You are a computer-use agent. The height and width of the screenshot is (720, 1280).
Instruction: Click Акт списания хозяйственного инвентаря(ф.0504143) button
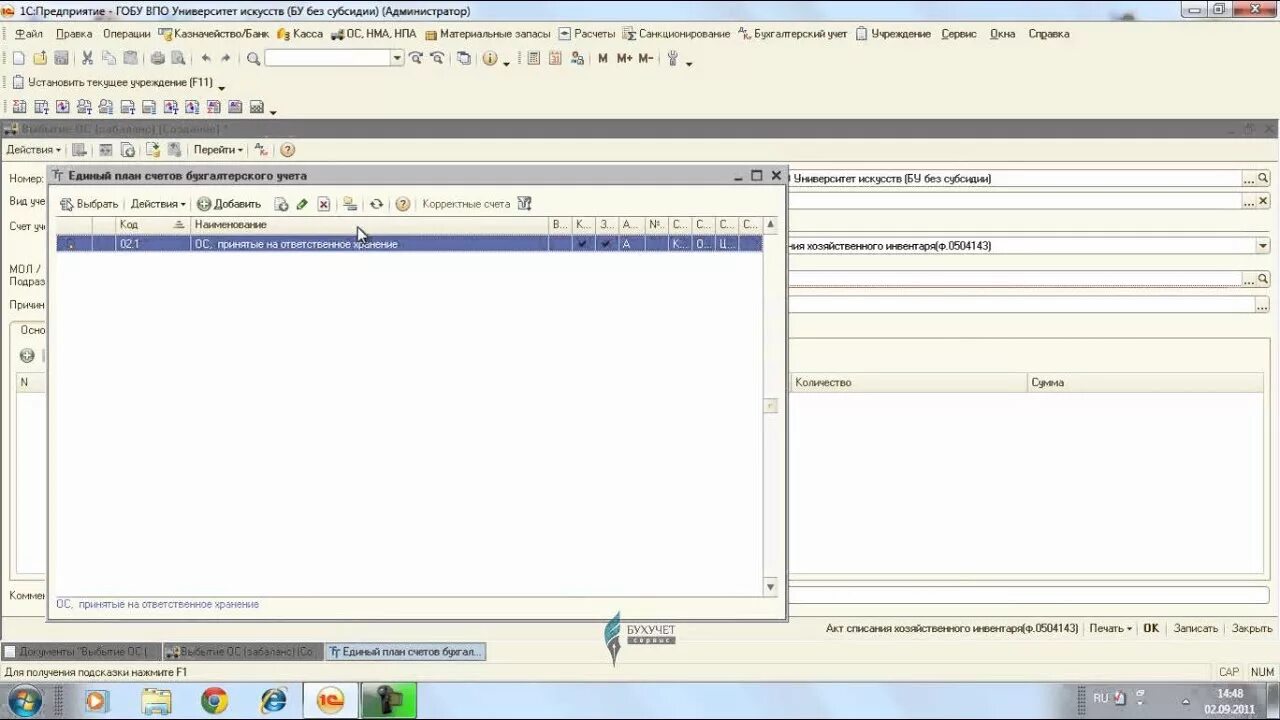952,629
